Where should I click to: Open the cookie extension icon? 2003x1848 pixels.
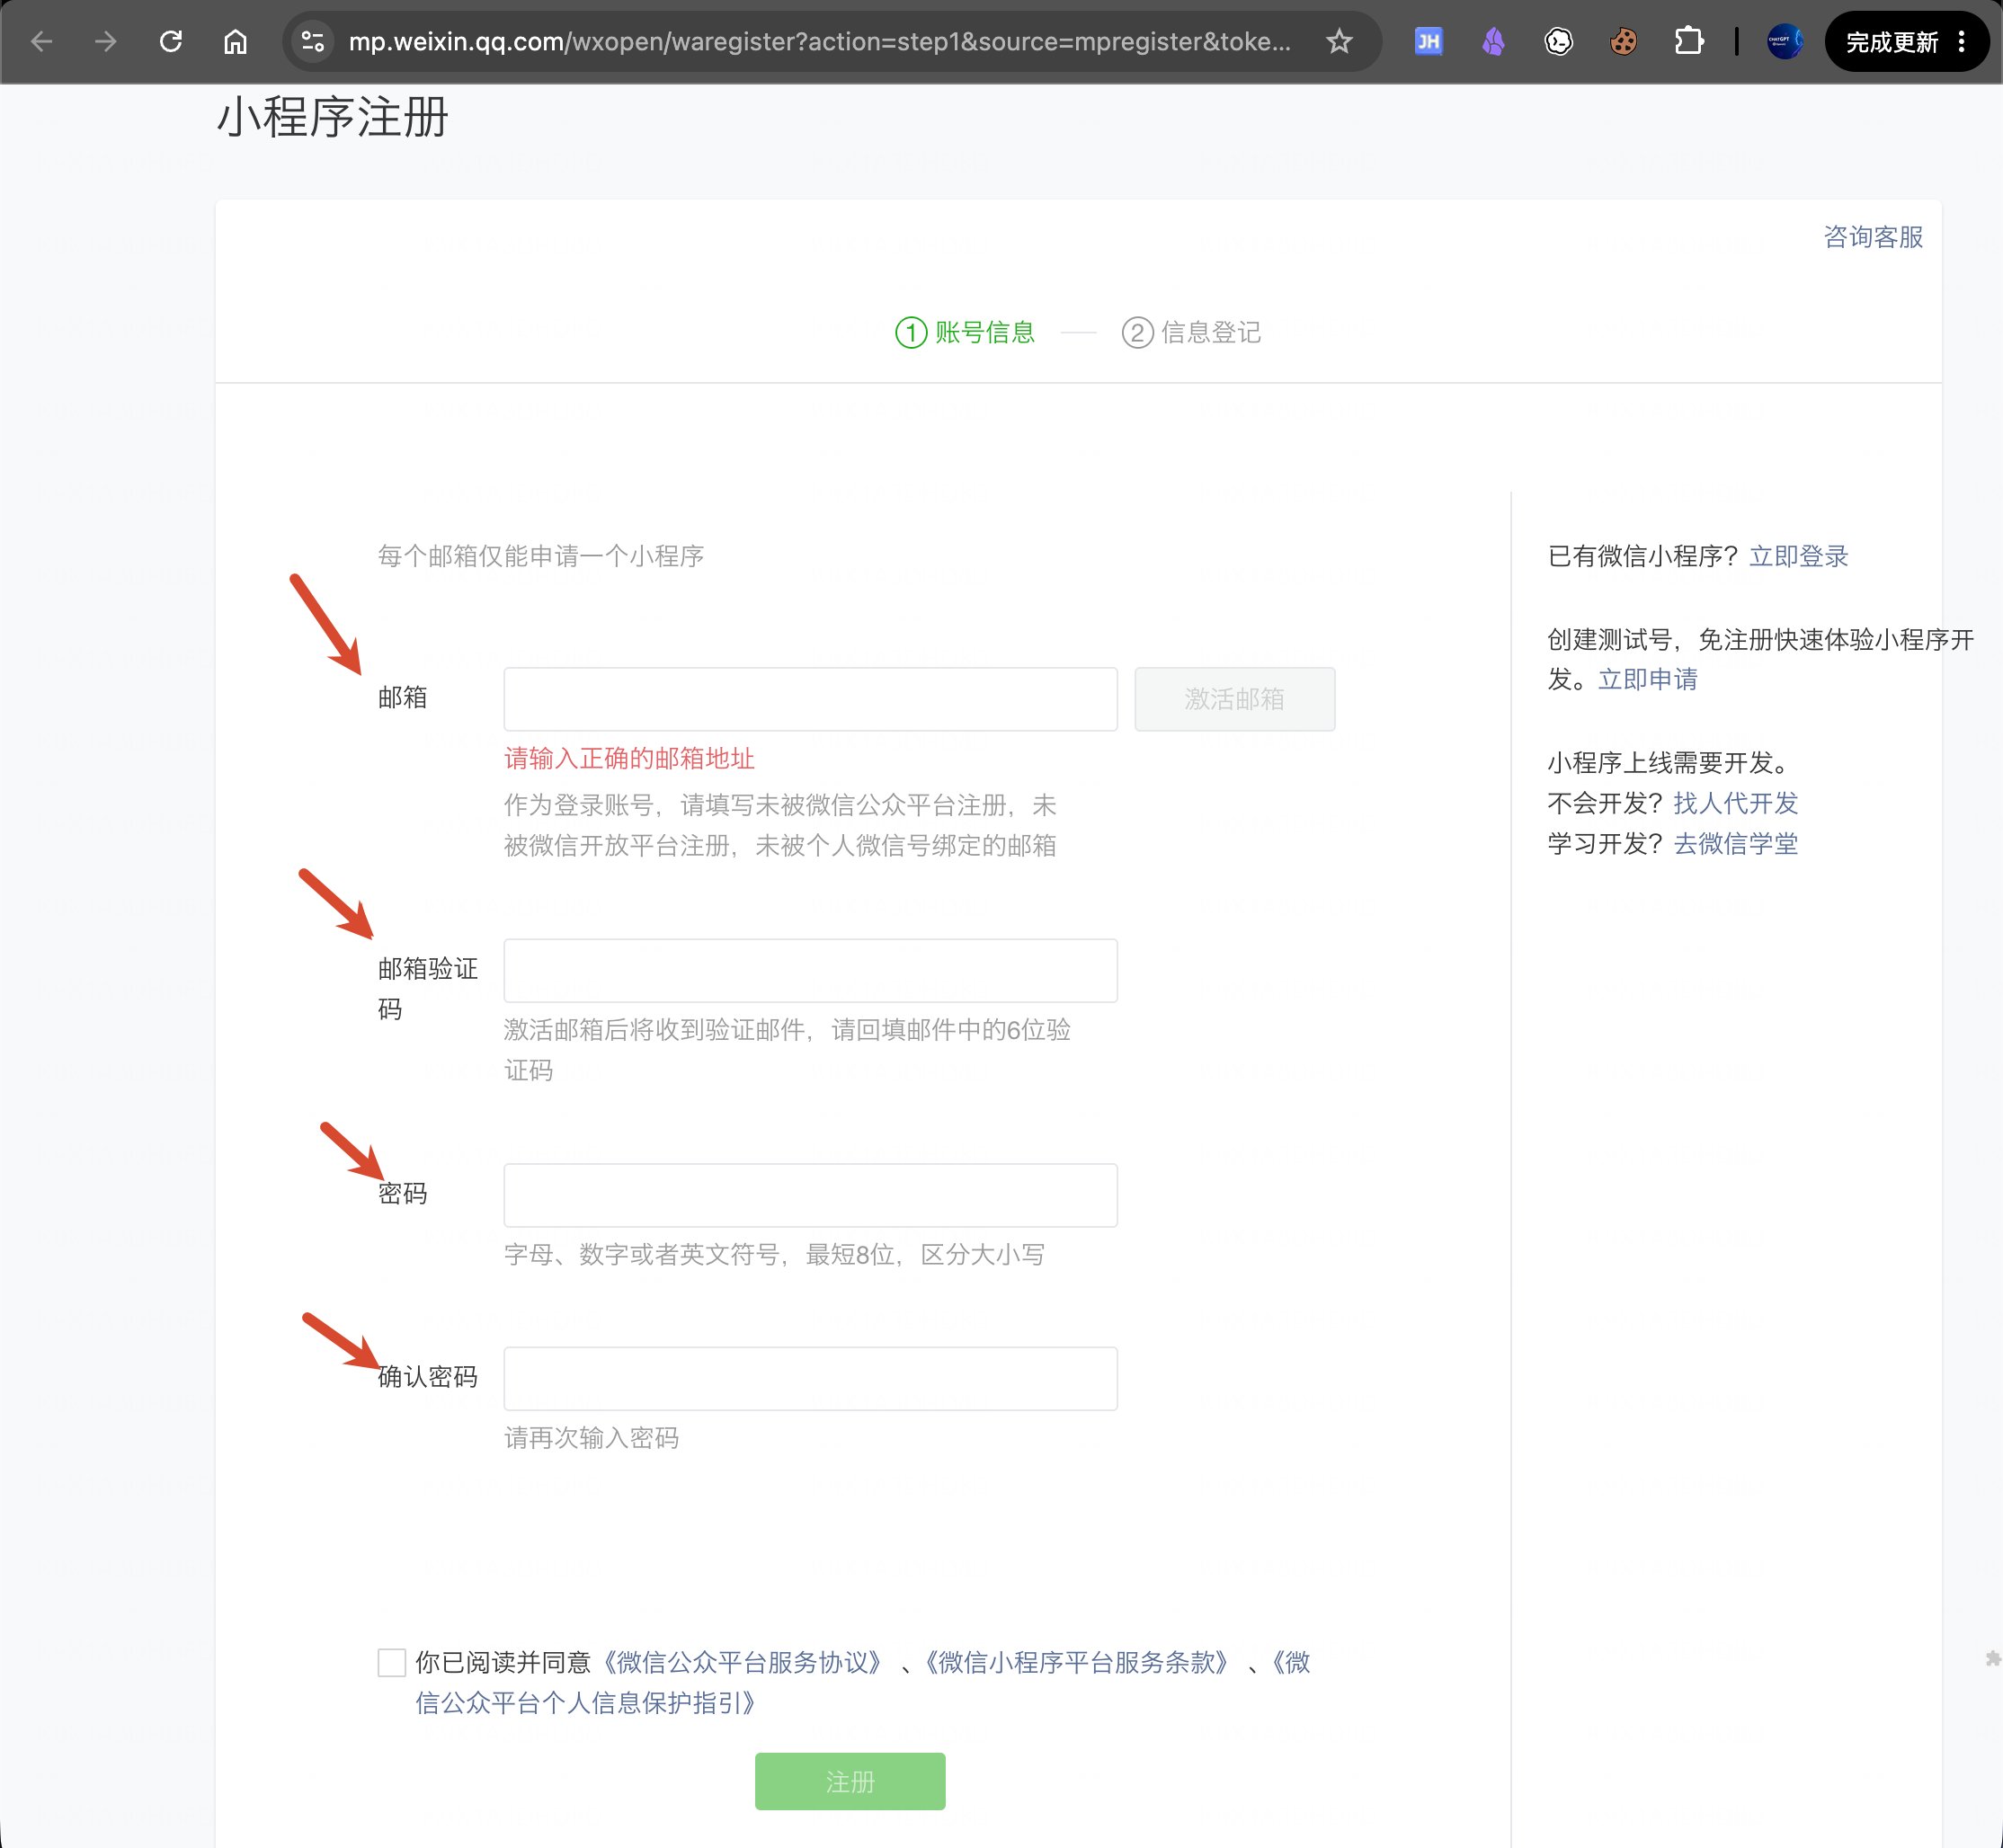click(x=1623, y=42)
